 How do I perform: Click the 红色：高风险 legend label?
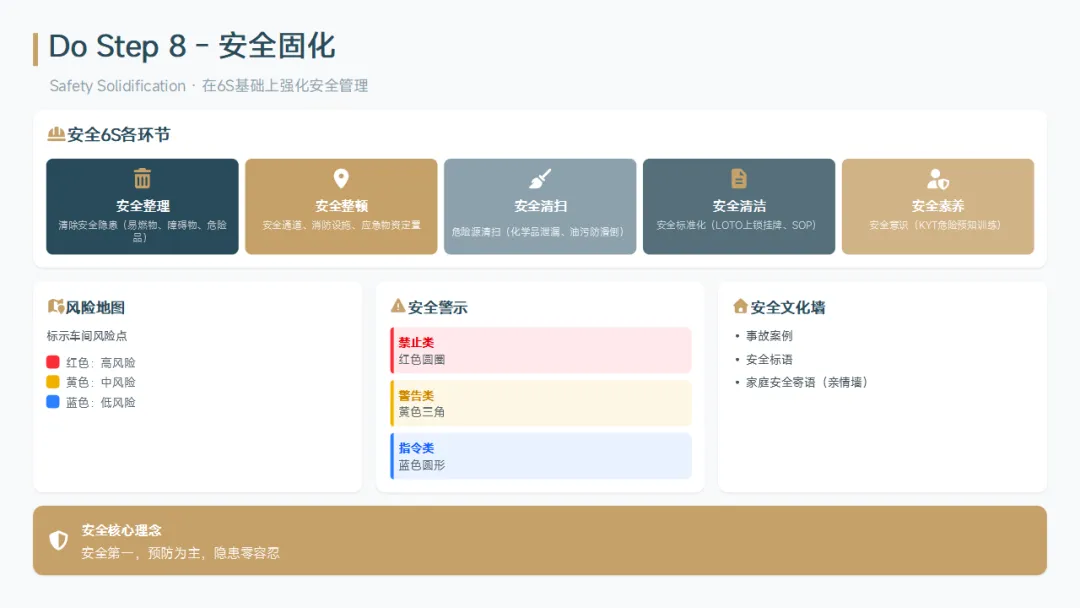[x=101, y=363]
